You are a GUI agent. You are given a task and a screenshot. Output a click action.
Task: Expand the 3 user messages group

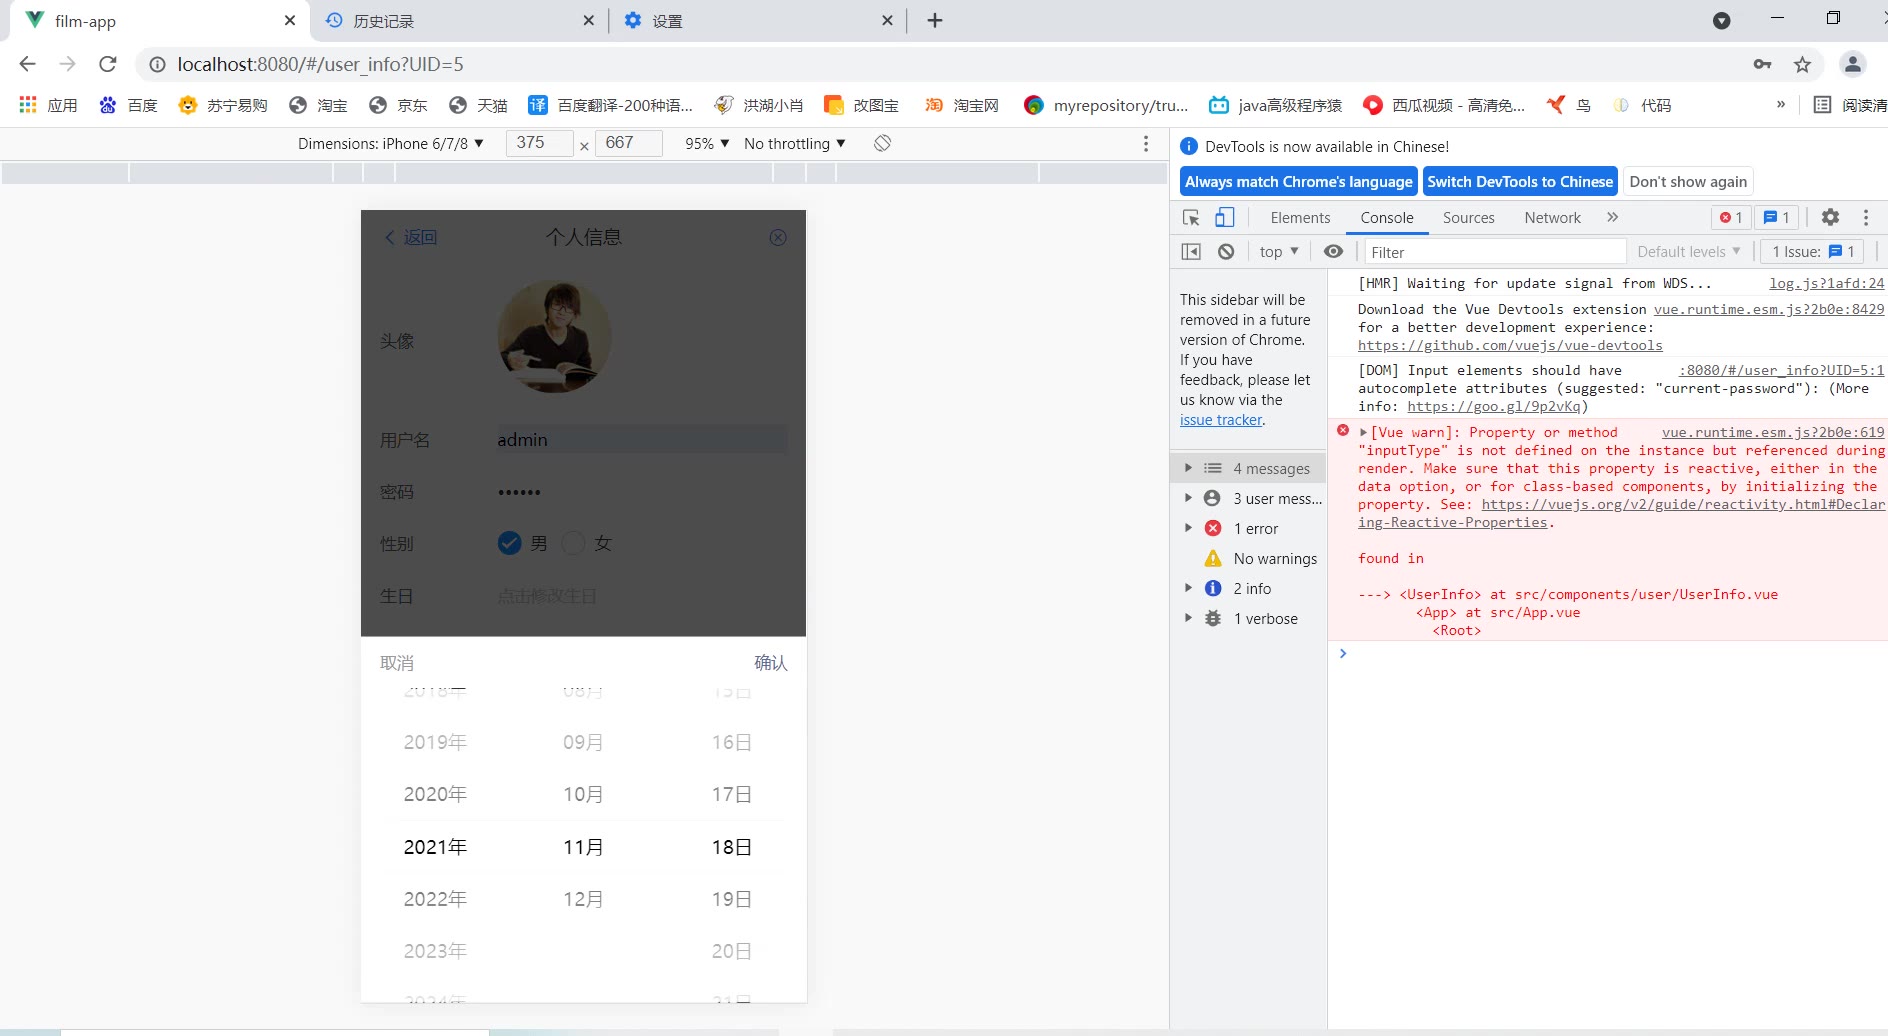[1188, 498]
